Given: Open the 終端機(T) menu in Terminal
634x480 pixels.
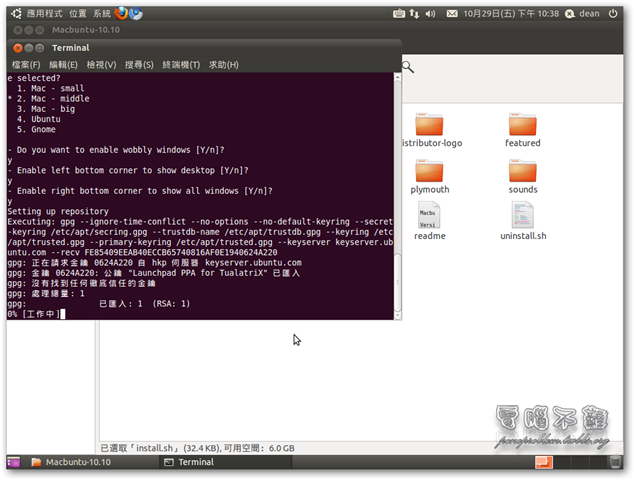Looking at the screenshot, I should (182, 65).
